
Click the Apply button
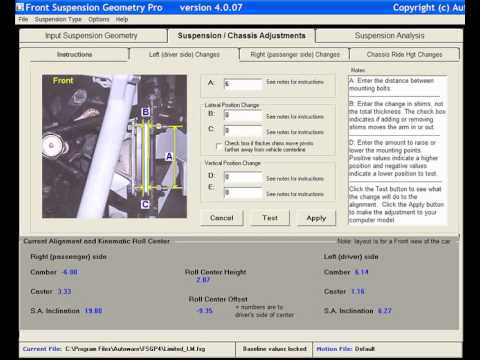coord(316,218)
